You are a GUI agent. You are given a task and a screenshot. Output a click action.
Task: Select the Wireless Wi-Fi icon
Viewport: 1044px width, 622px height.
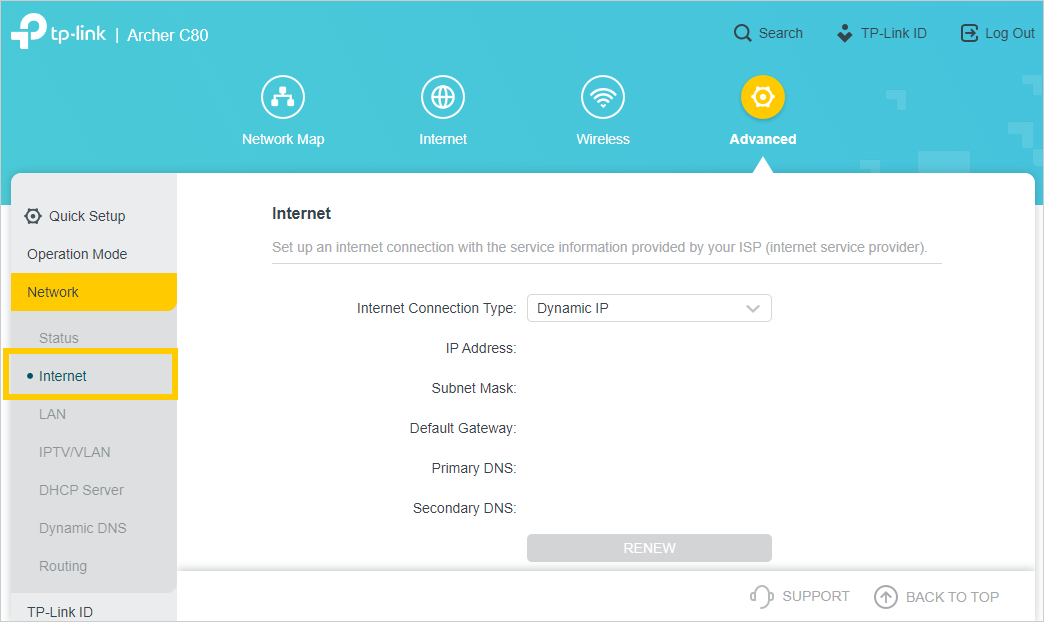point(603,97)
